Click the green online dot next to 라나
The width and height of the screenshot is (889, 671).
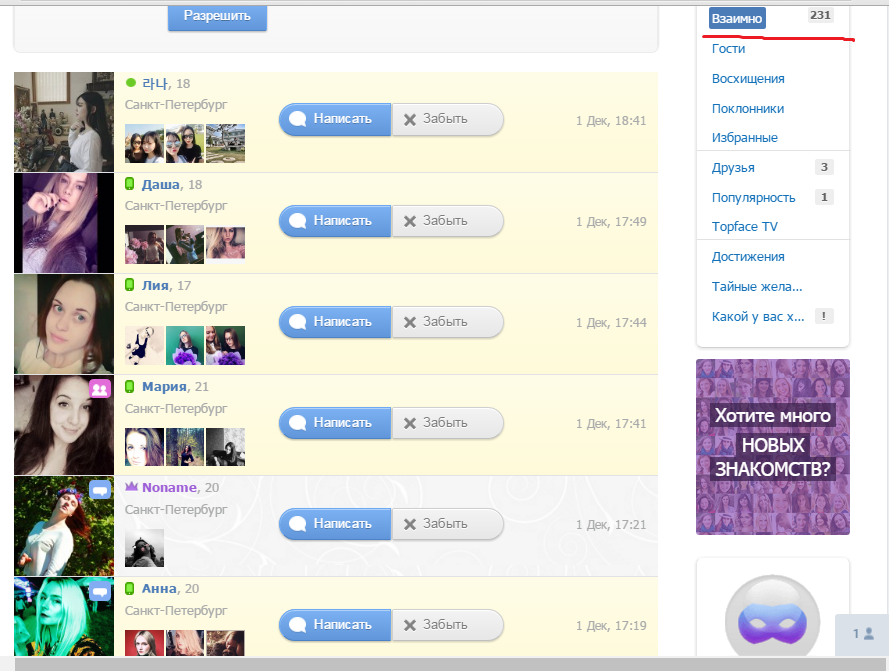pos(130,83)
